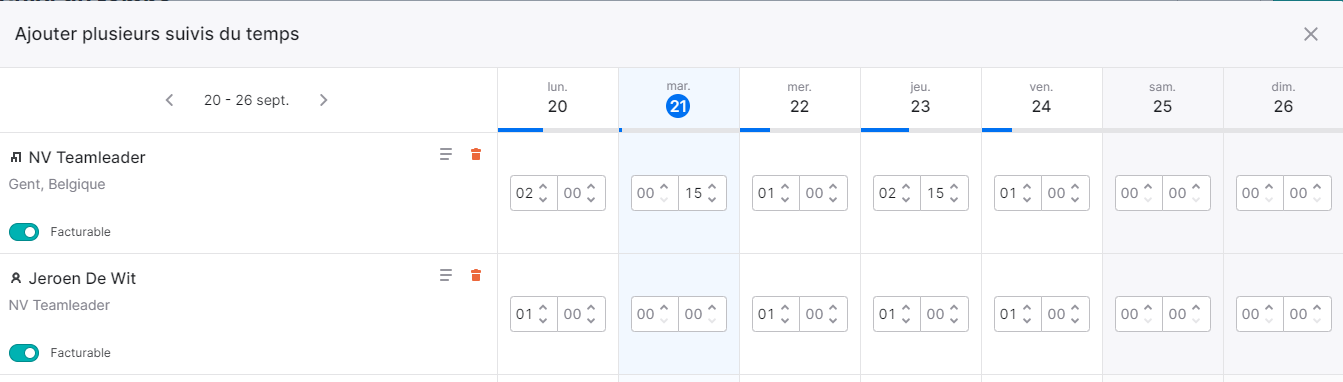Toggle Facturable switch for NV Teamleader
This screenshot has width=1343, height=382.
(x=24, y=232)
